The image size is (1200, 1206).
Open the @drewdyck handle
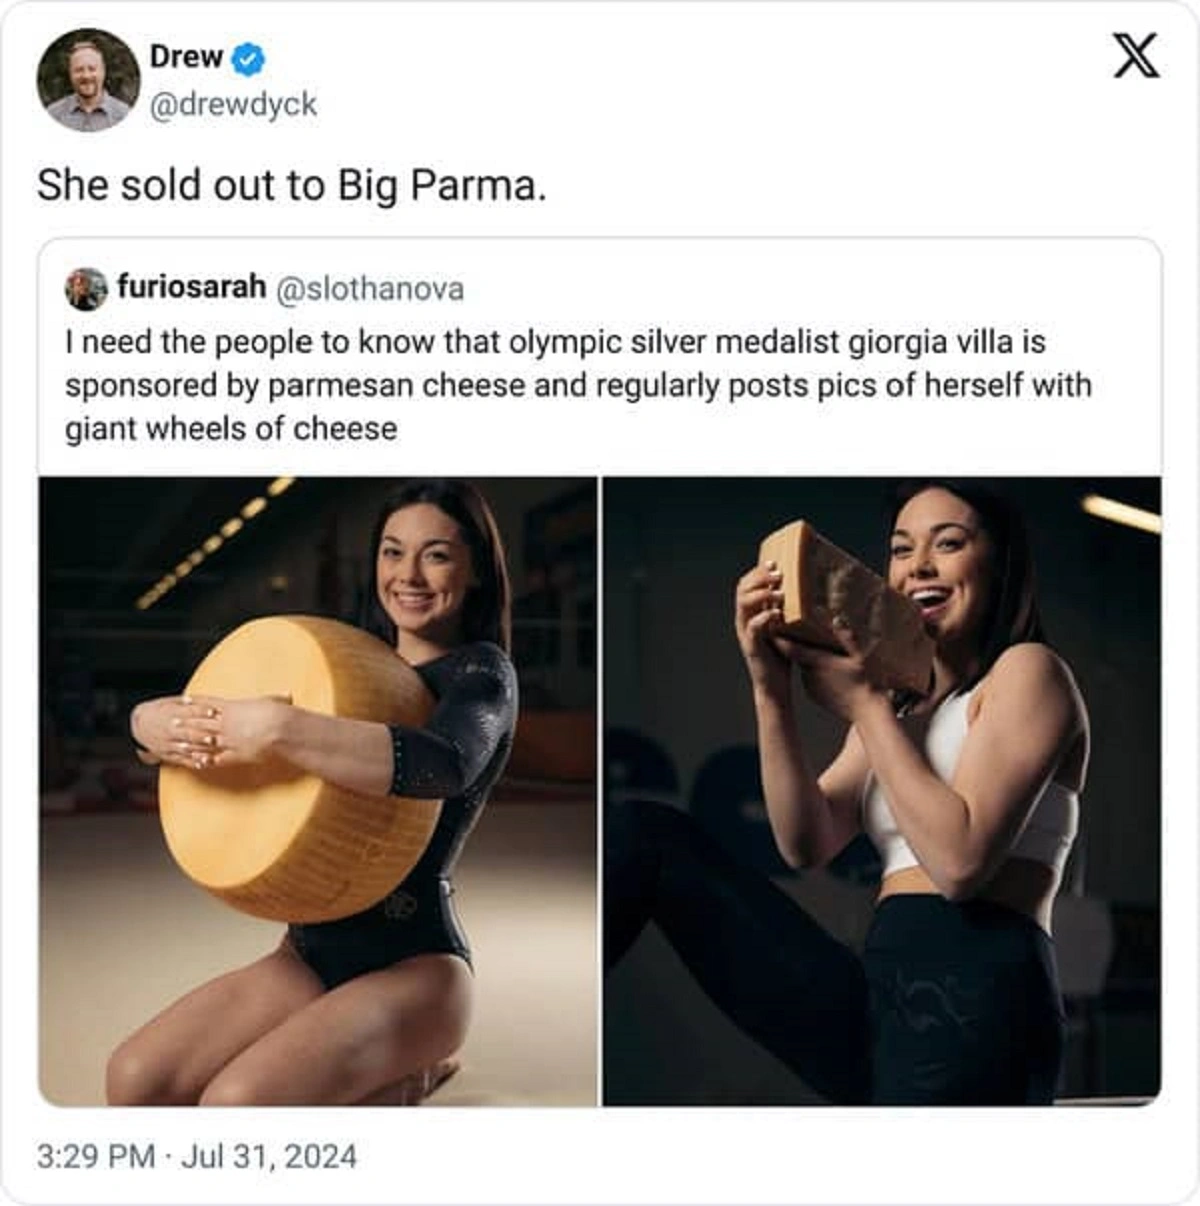pos(233,104)
